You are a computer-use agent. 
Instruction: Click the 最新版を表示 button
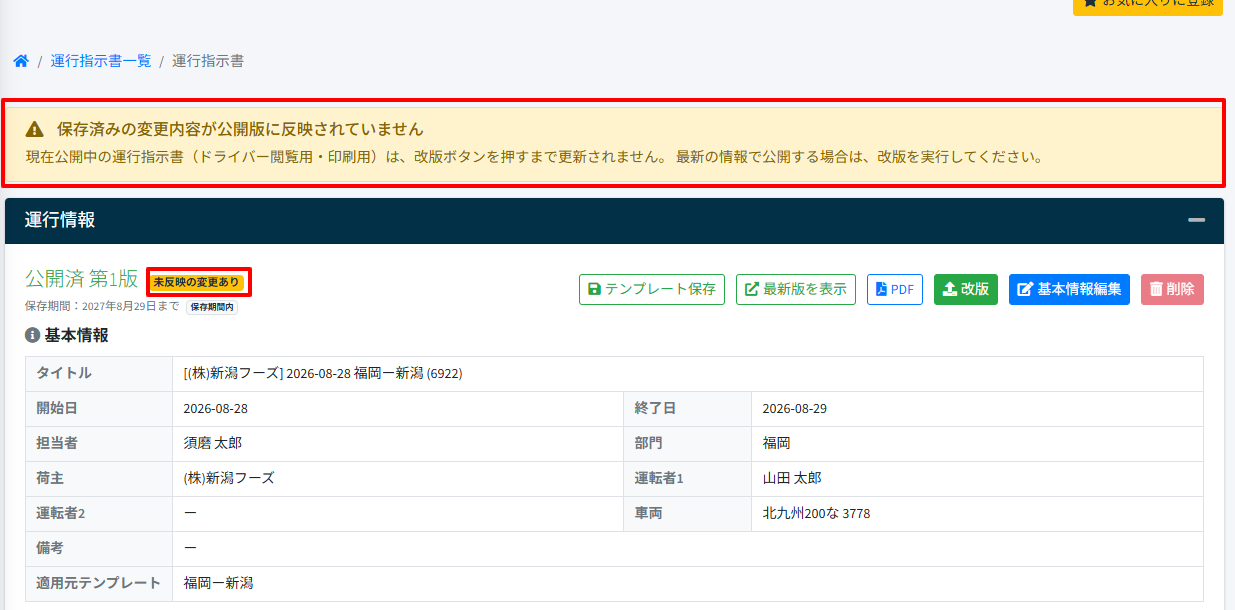(796, 289)
